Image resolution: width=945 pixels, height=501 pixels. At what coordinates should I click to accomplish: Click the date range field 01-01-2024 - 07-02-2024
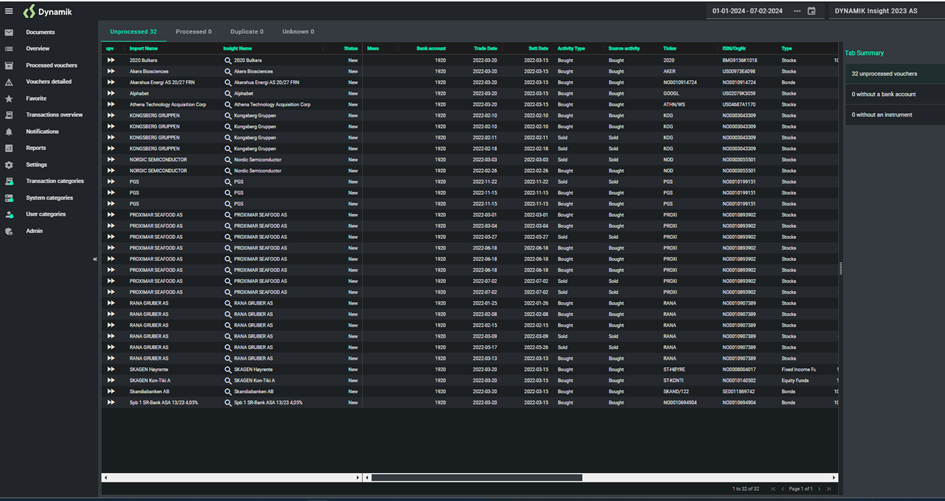tap(748, 11)
